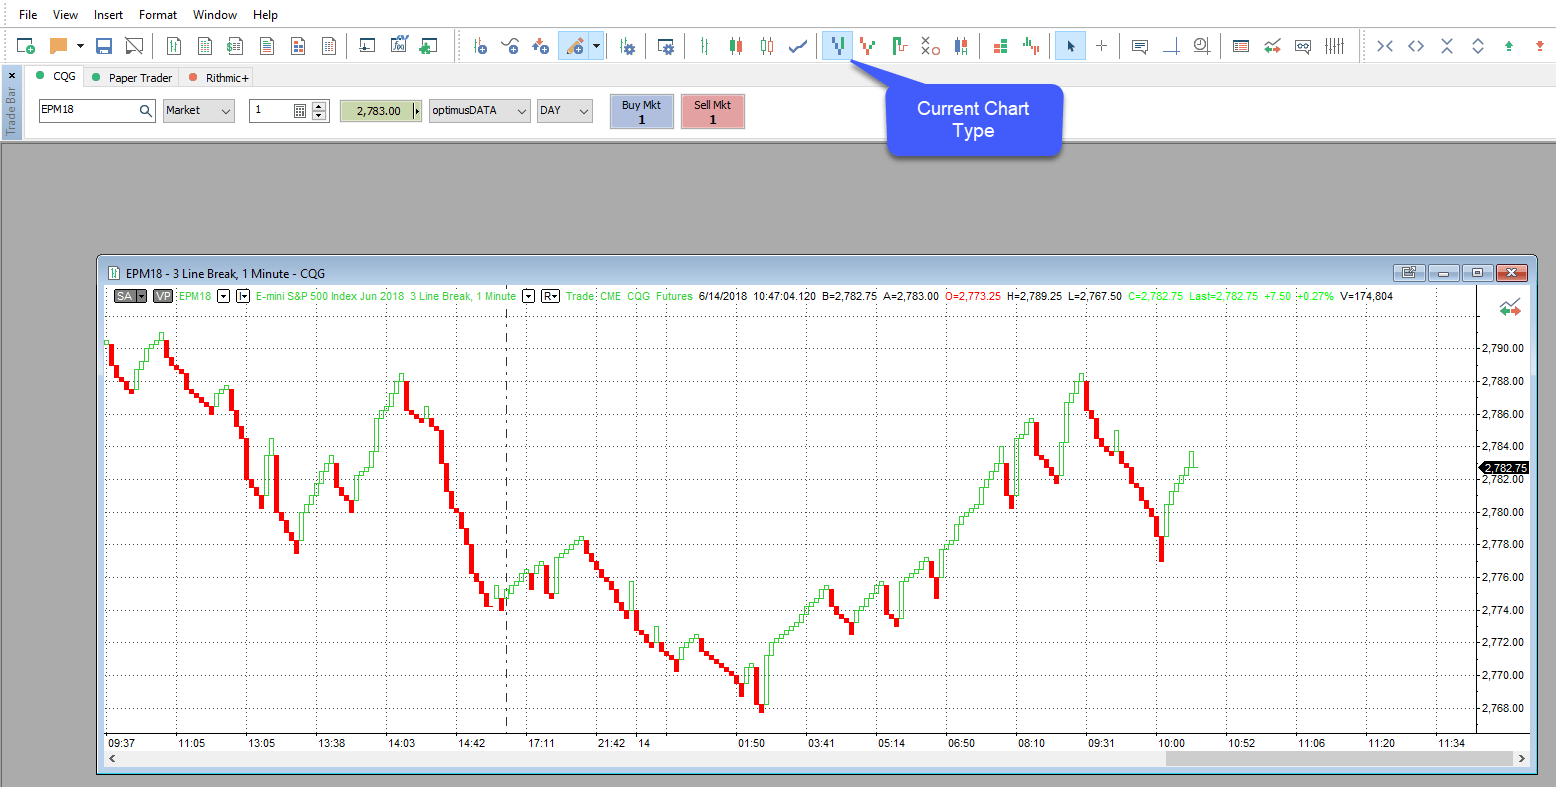Select the filled candlestick chart type
The width and height of the screenshot is (1556, 787).
pyautogui.click(x=736, y=46)
